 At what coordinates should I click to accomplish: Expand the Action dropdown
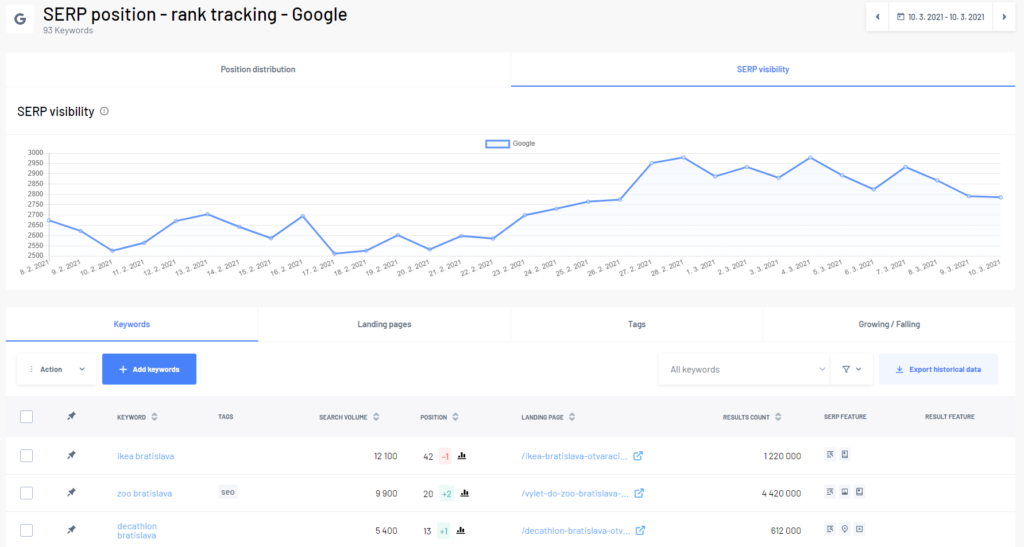(57, 369)
